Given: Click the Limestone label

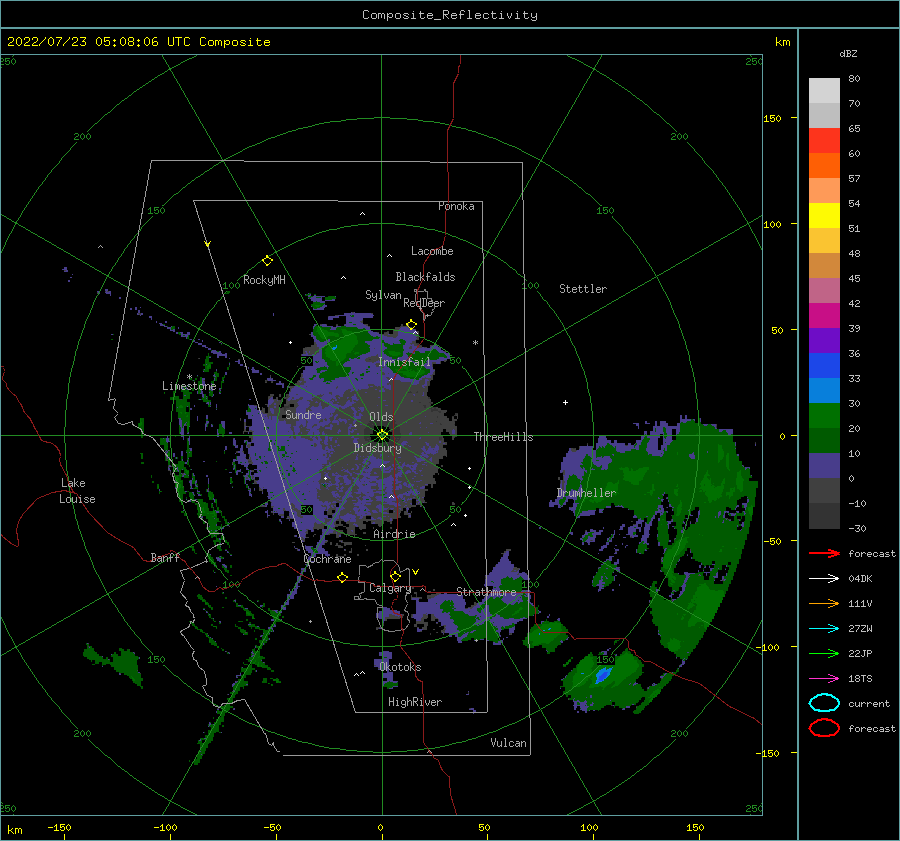Looking at the screenshot, I should coord(189,386).
